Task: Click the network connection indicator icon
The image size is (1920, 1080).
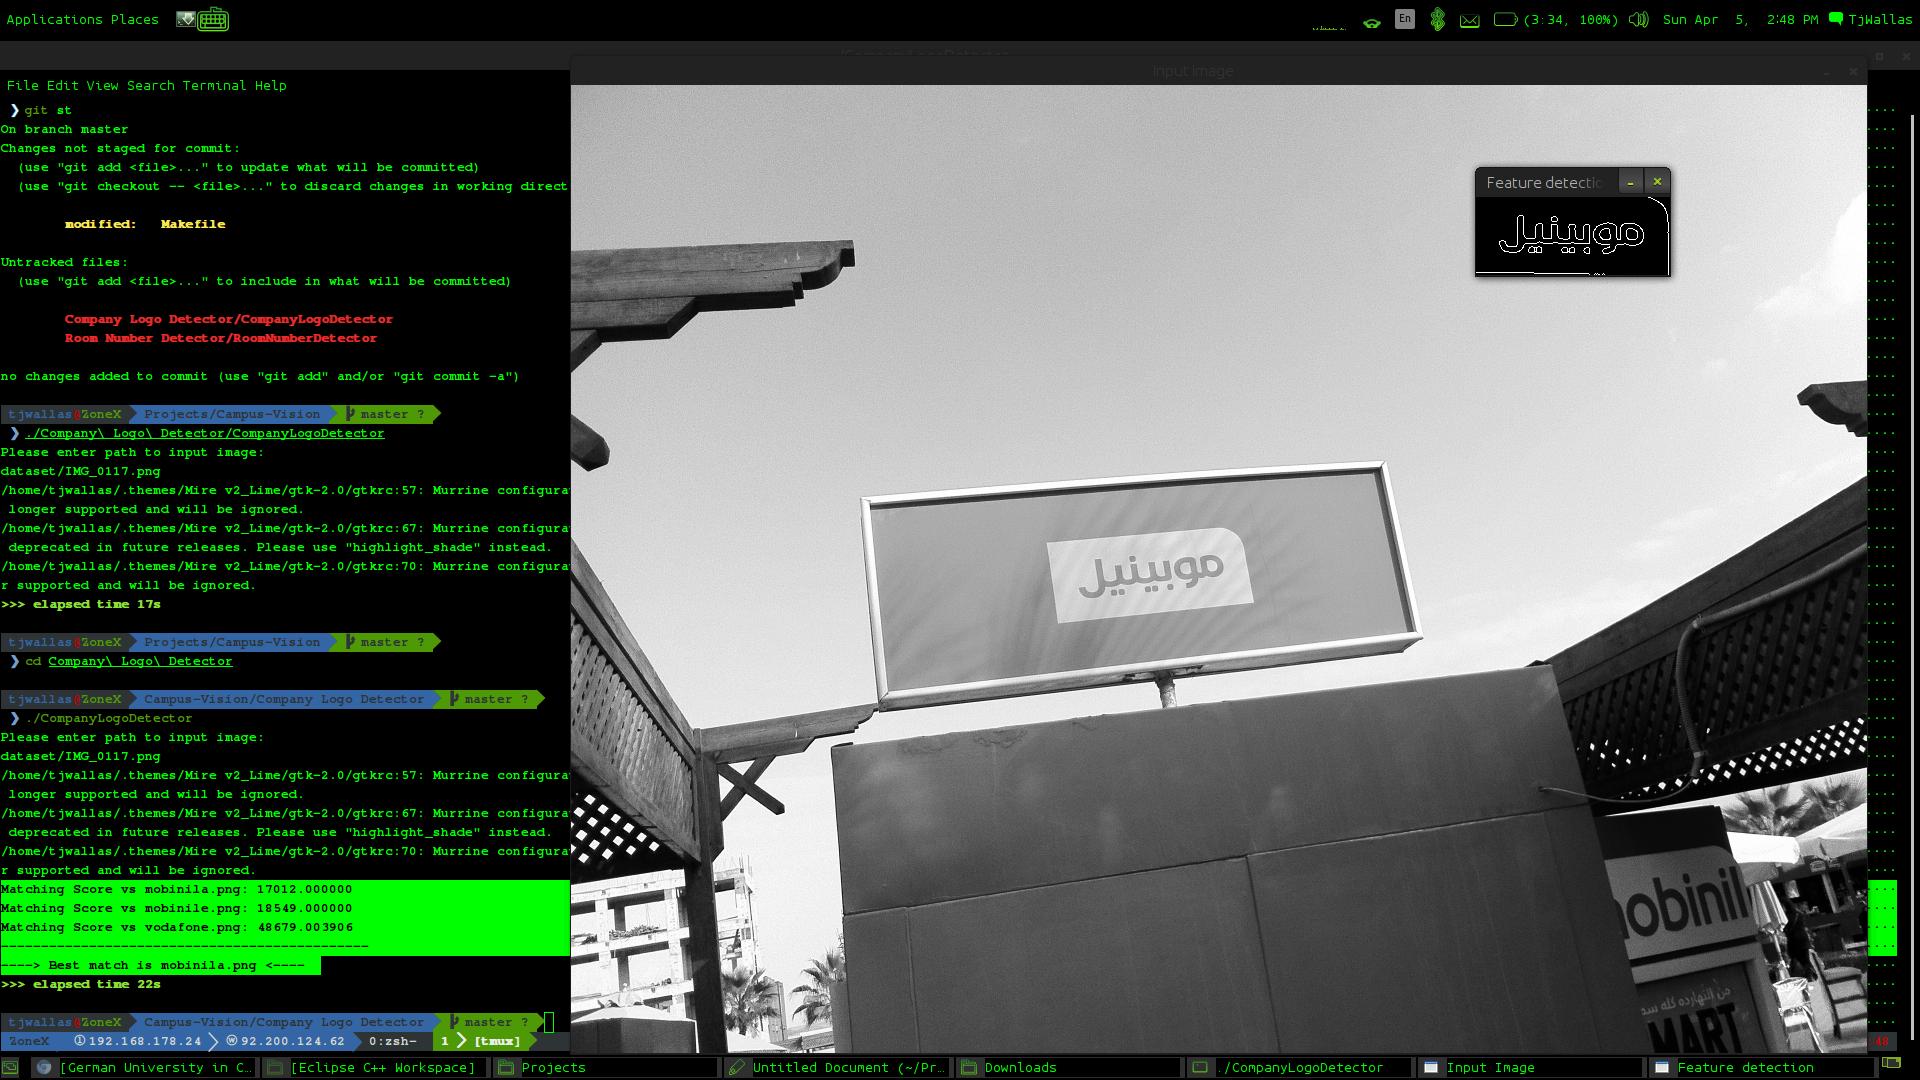Action: click(x=1372, y=21)
